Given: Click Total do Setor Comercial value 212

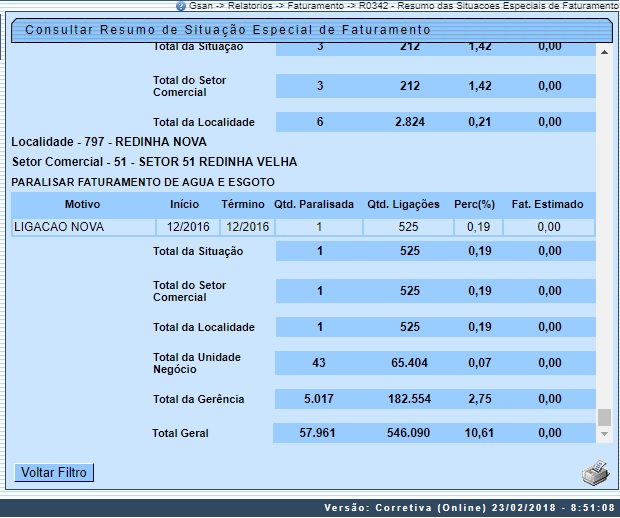Looking at the screenshot, I should pos(410,86).
